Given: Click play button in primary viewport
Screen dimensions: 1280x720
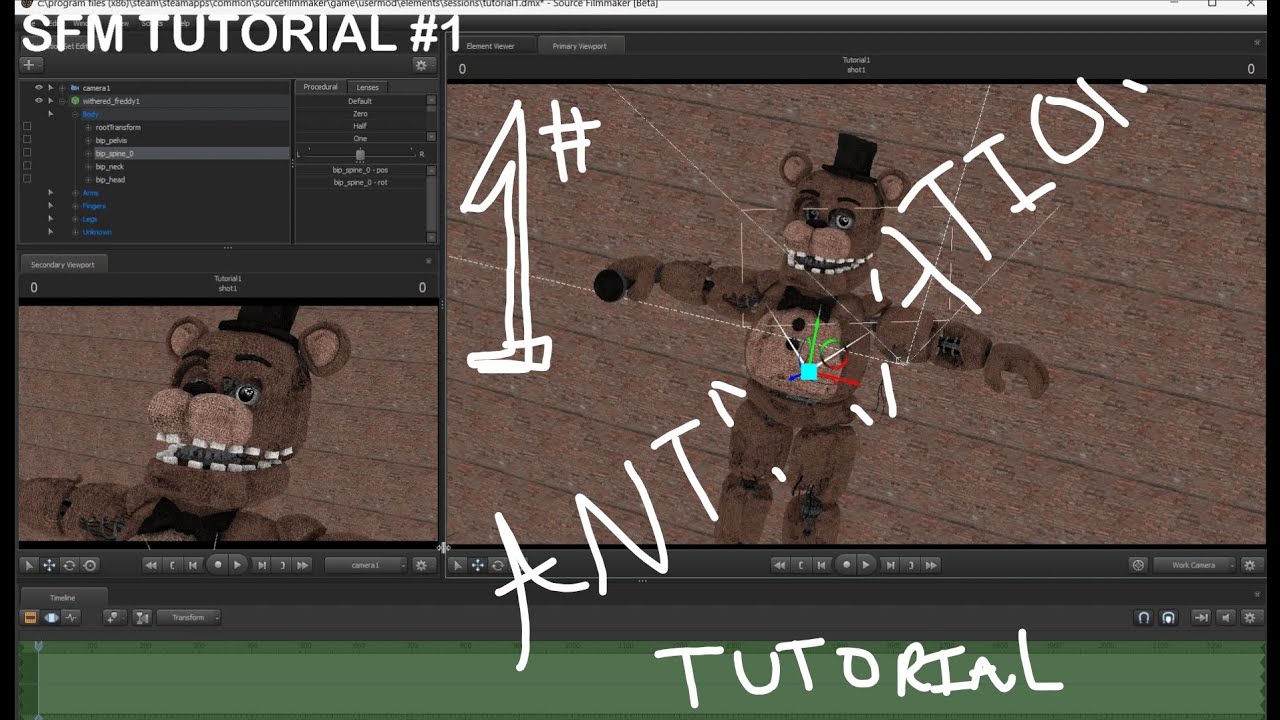Looking at the screenshot, I should [866, 565].
